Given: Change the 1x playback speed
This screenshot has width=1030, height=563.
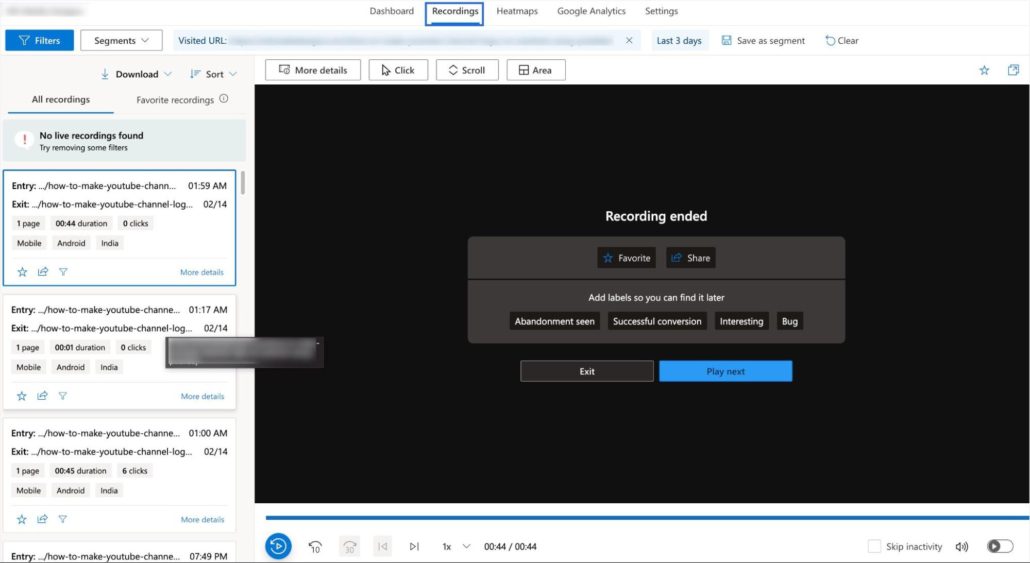Looking at the screenshot, I should tap(457, 547).
